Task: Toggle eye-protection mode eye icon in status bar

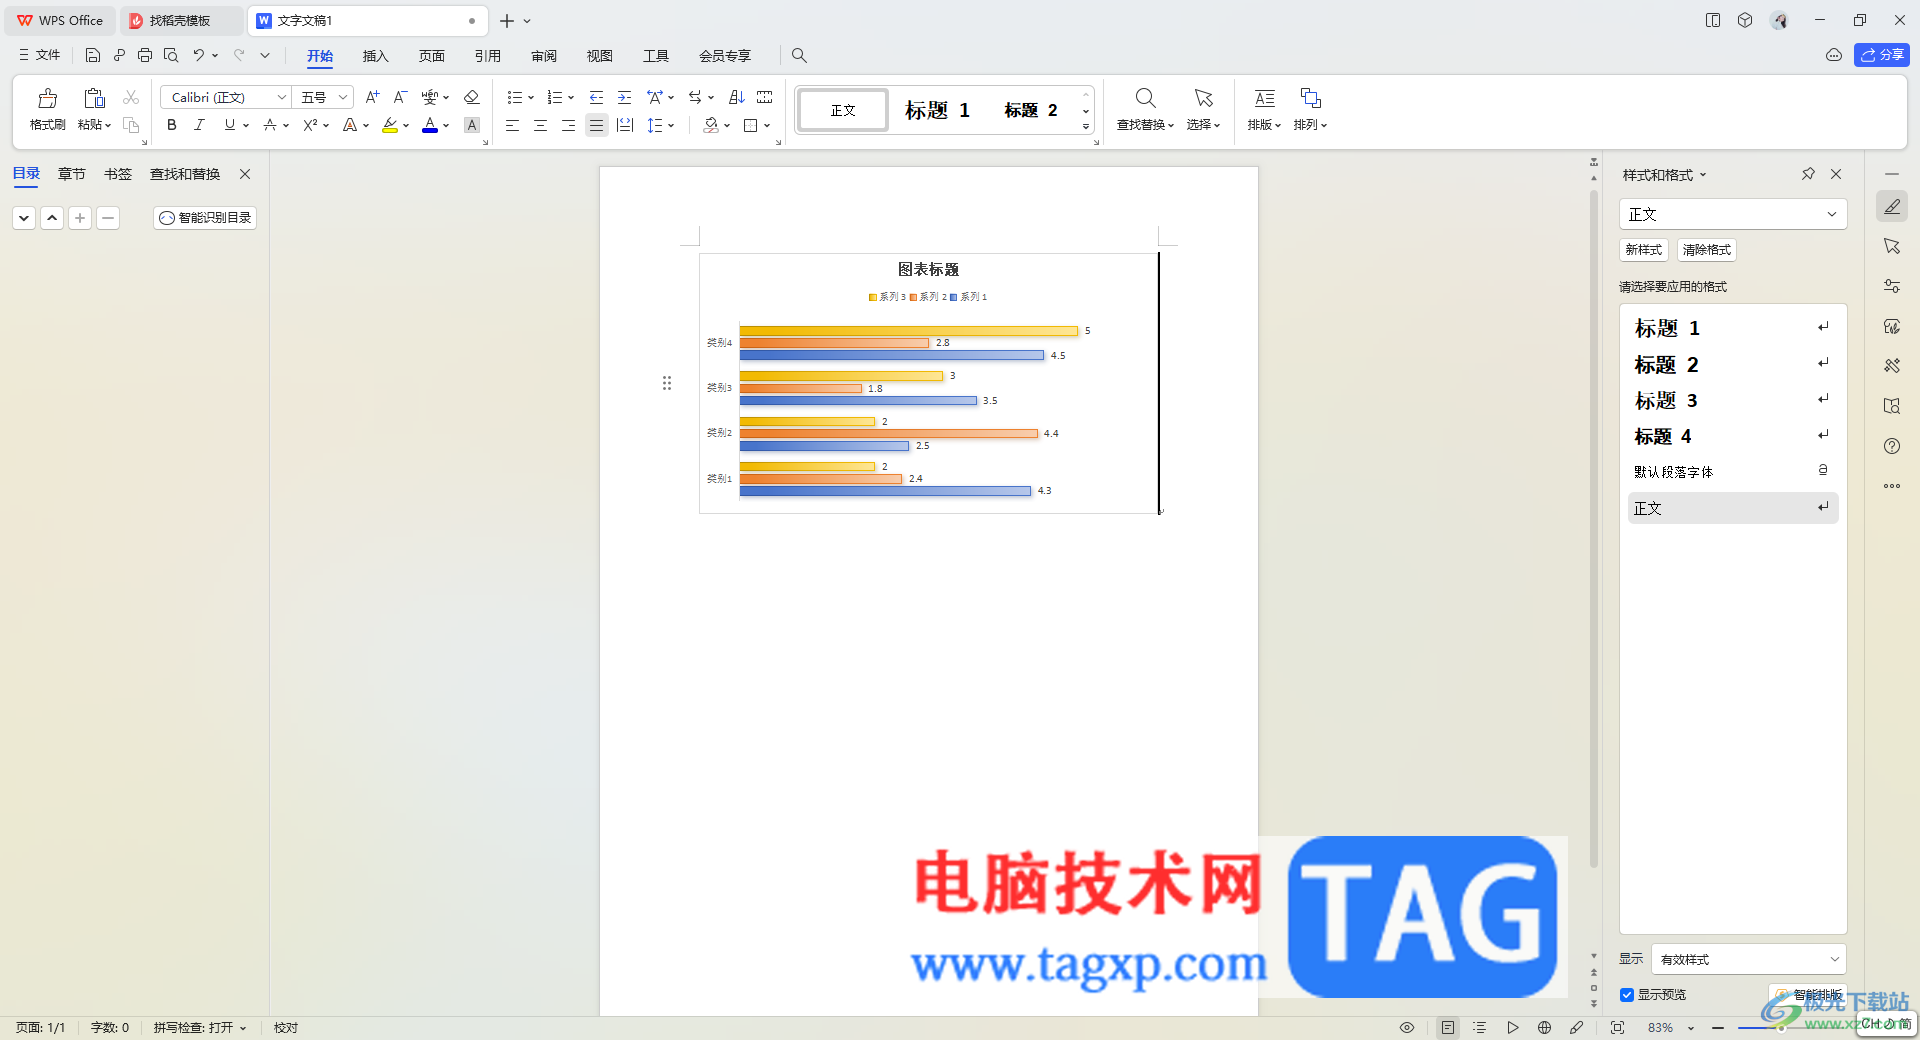Action: 1407,1027
